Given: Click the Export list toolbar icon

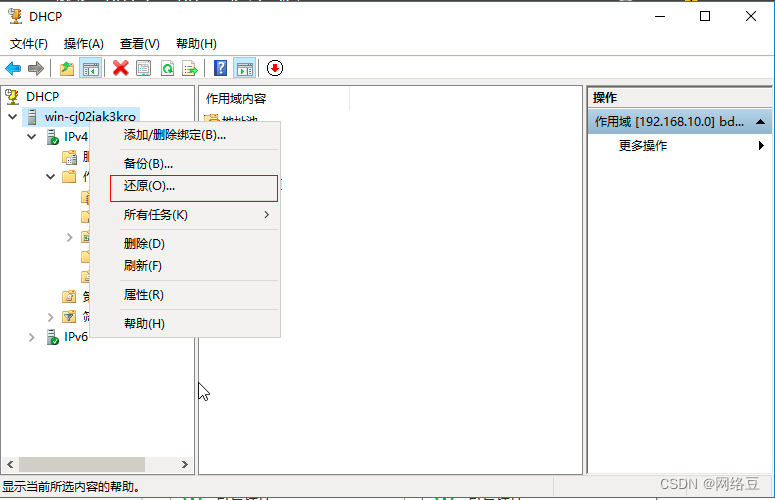Looking at the screenshot, I should coord(190,68).
